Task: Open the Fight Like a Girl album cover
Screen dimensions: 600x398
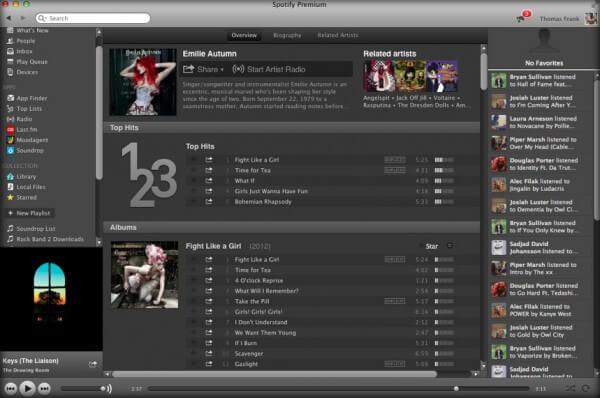Action: pyautogui.click(x=144, y=275)
